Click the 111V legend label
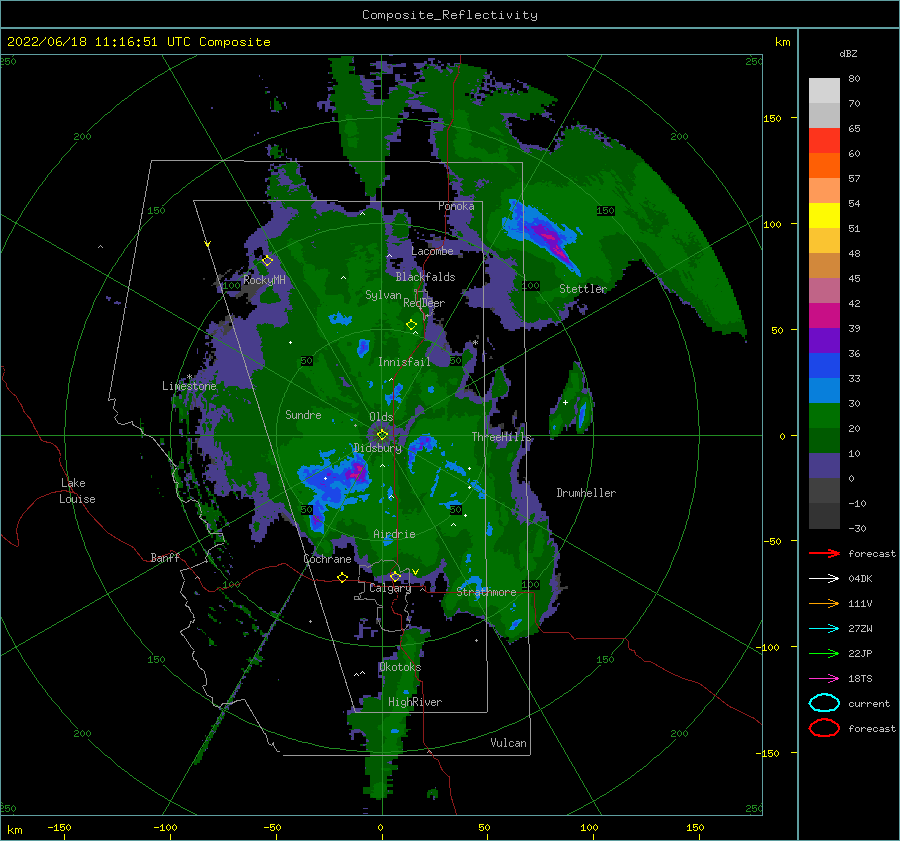Screen dimensions: 900x841 [x=860, y=603]
